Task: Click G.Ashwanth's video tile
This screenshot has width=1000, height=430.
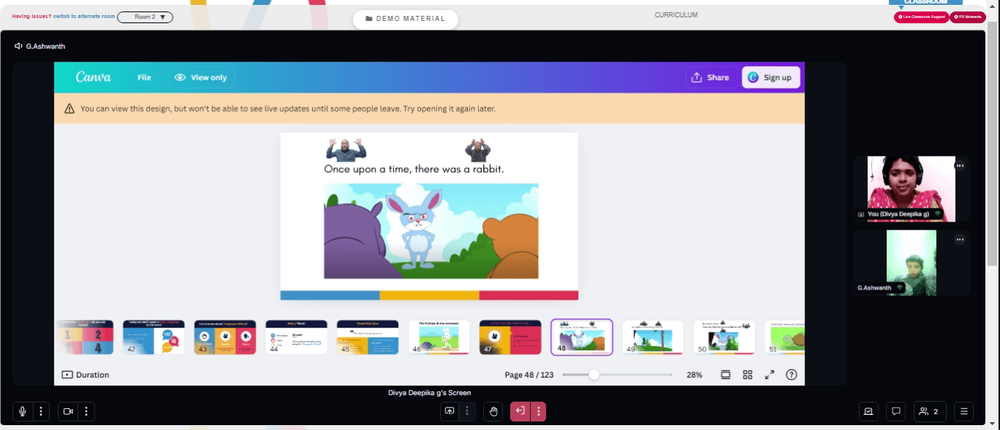Action: 911,263
